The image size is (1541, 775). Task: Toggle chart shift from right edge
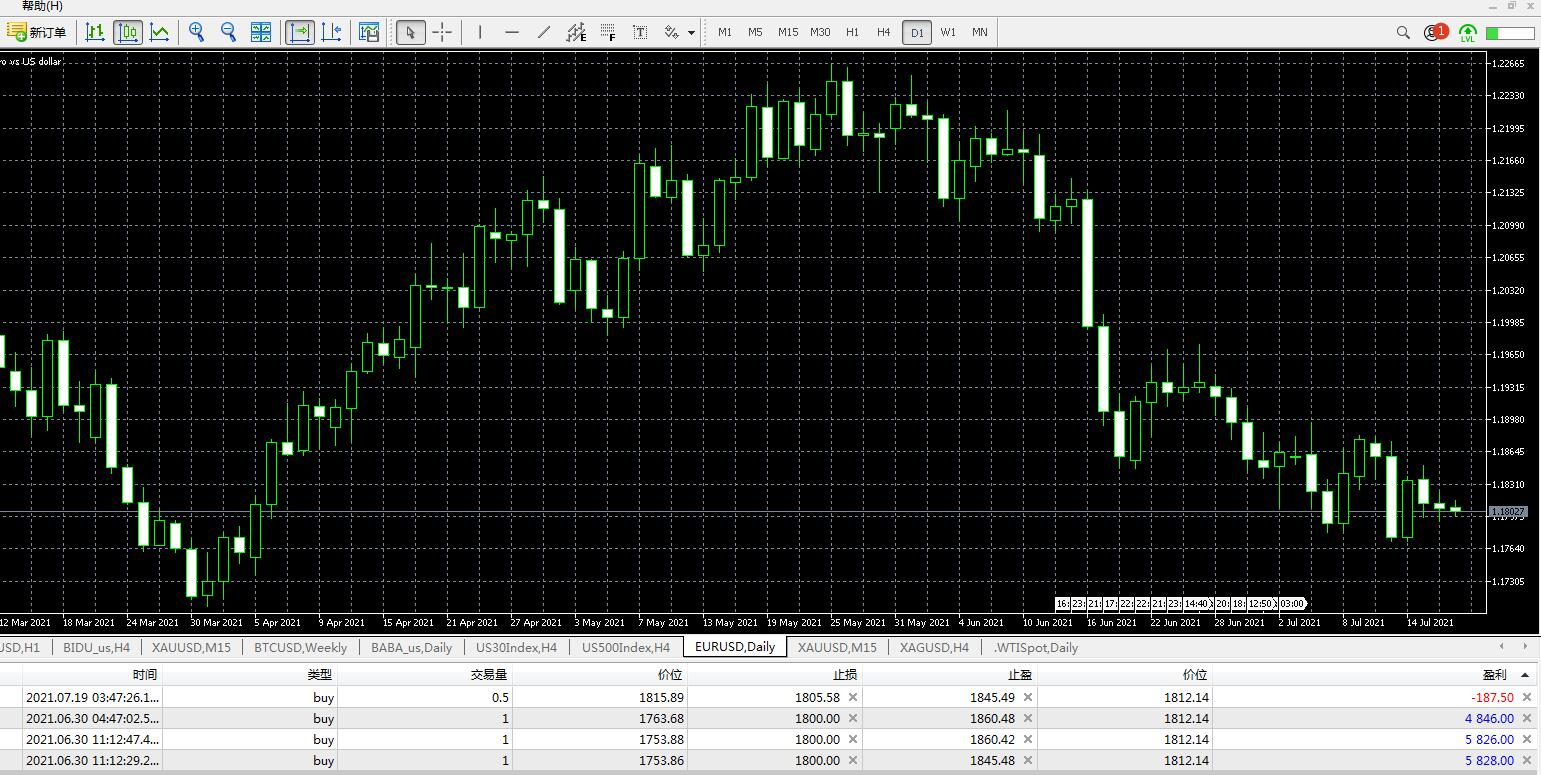tap(331, 32)
